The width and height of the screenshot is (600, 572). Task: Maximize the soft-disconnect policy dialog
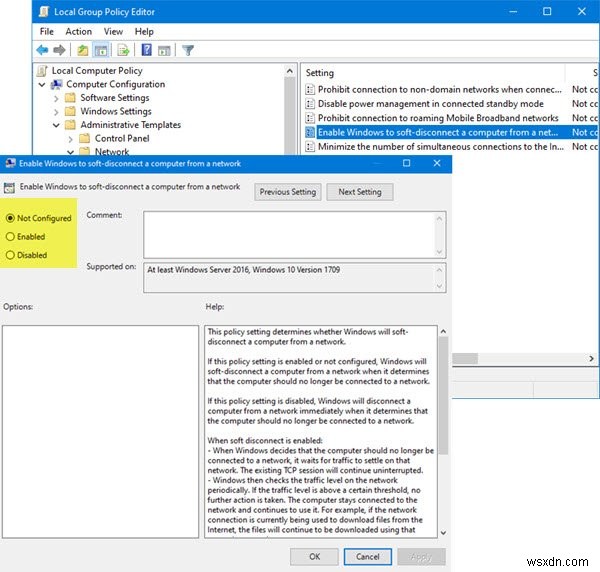click(406, 163)
